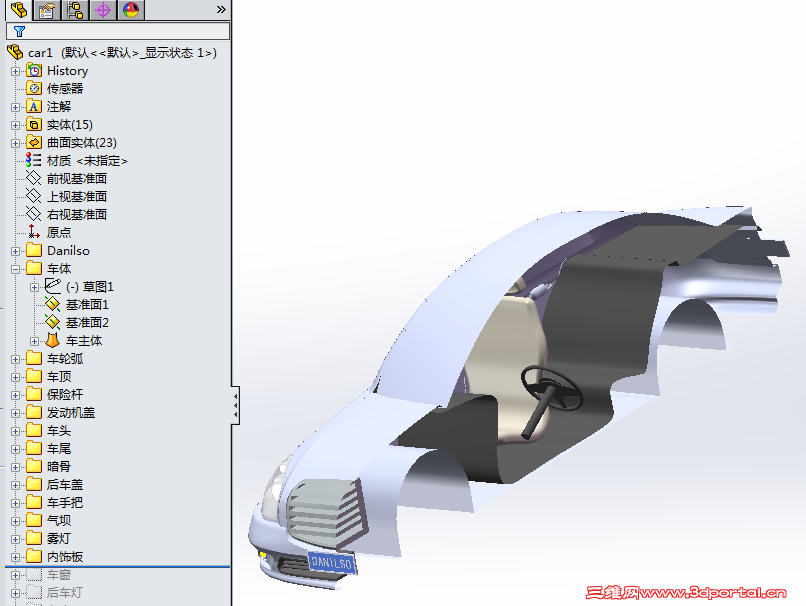Select the 基准面1 plane icon

[53, 304]
